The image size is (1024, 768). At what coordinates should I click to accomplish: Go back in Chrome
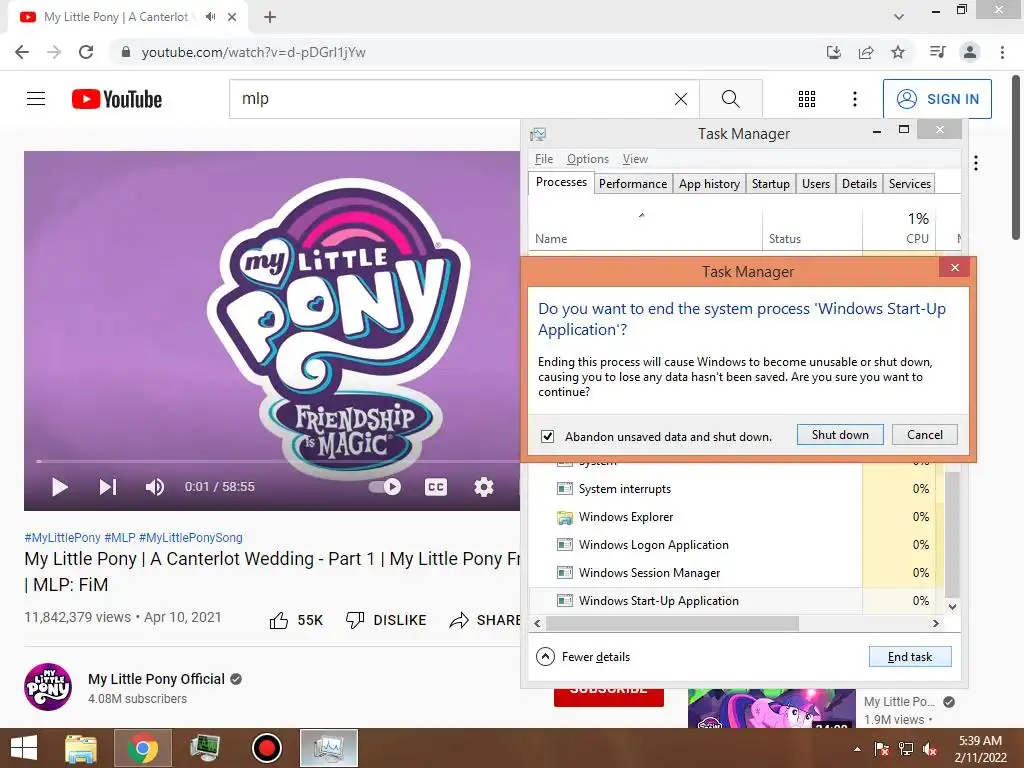coord(22,52)
